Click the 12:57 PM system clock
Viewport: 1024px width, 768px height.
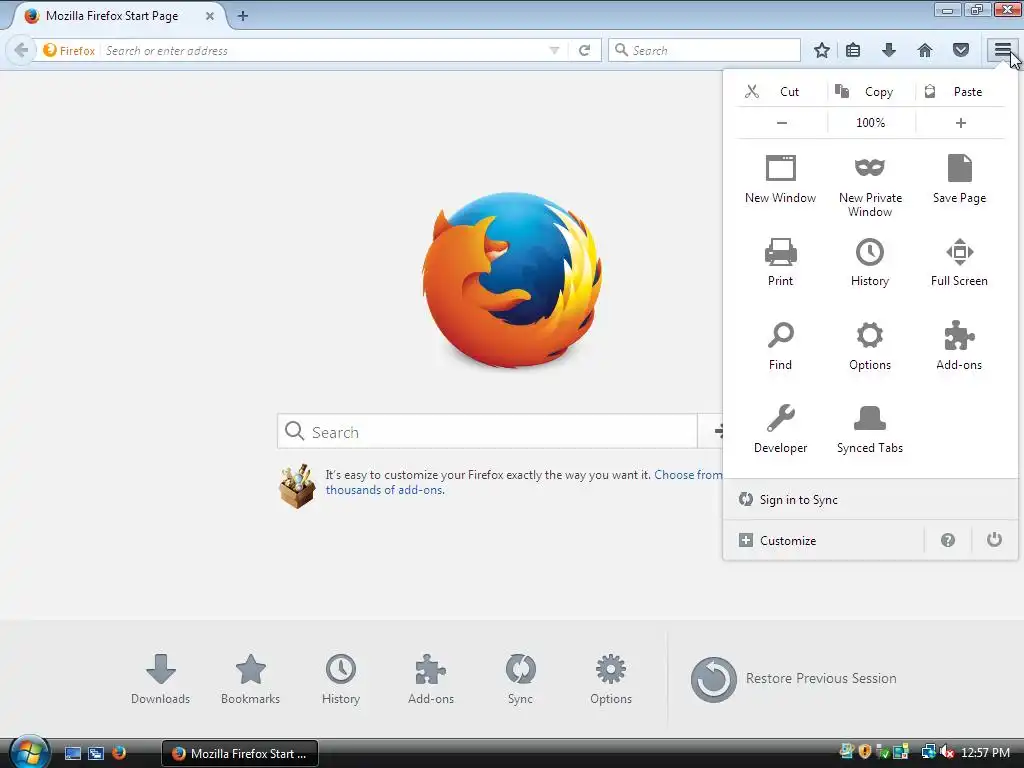(985, 752)
